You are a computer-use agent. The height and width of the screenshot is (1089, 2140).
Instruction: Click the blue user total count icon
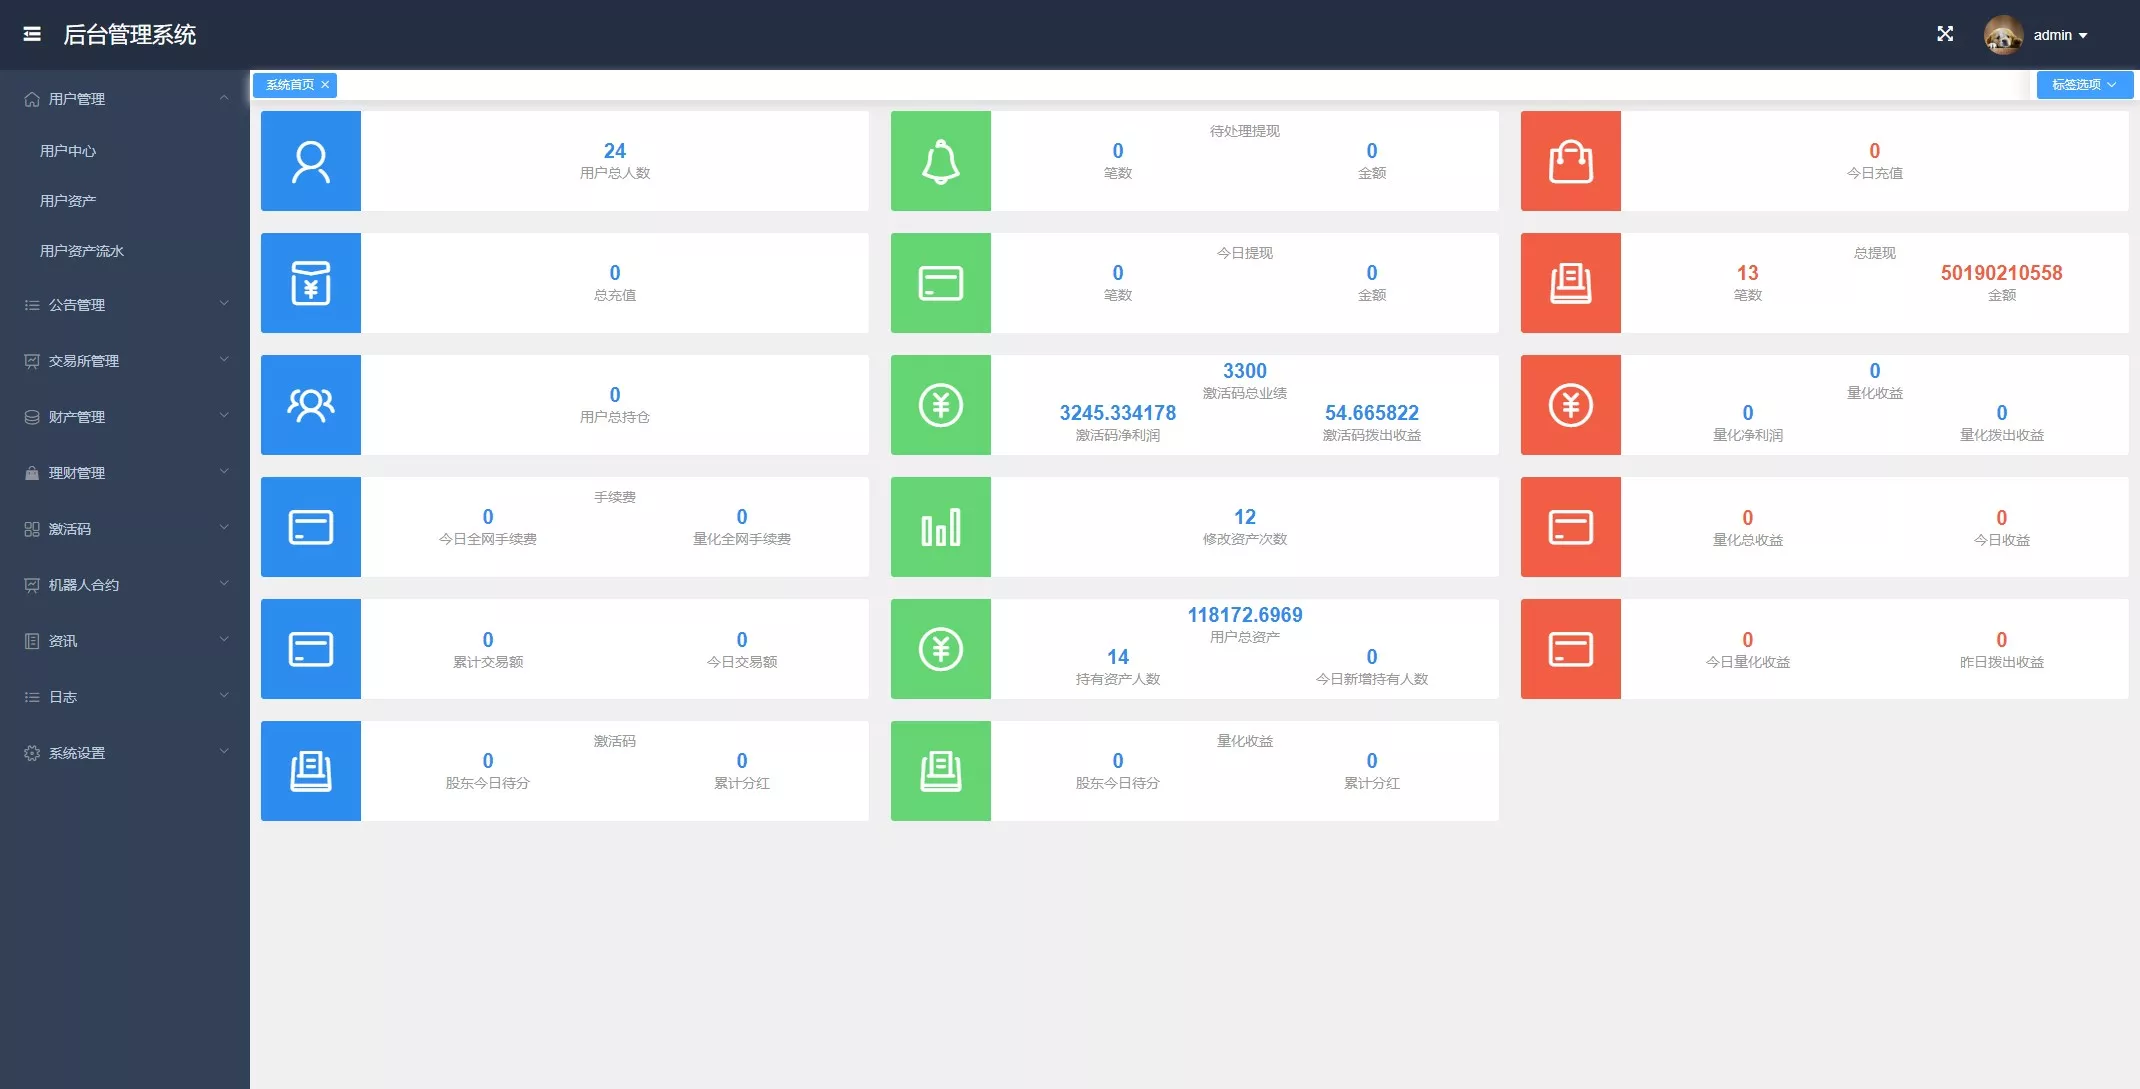(311, 161)
